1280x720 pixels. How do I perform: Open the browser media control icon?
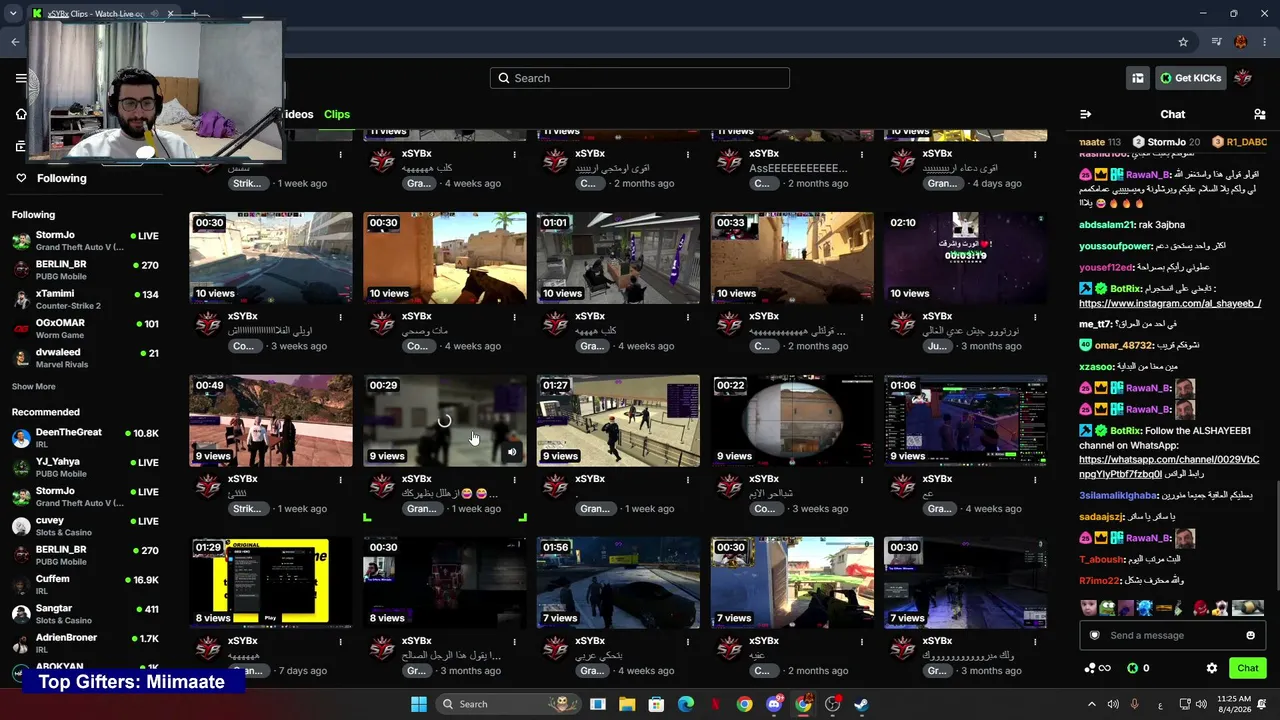[x=1216, y=42]
